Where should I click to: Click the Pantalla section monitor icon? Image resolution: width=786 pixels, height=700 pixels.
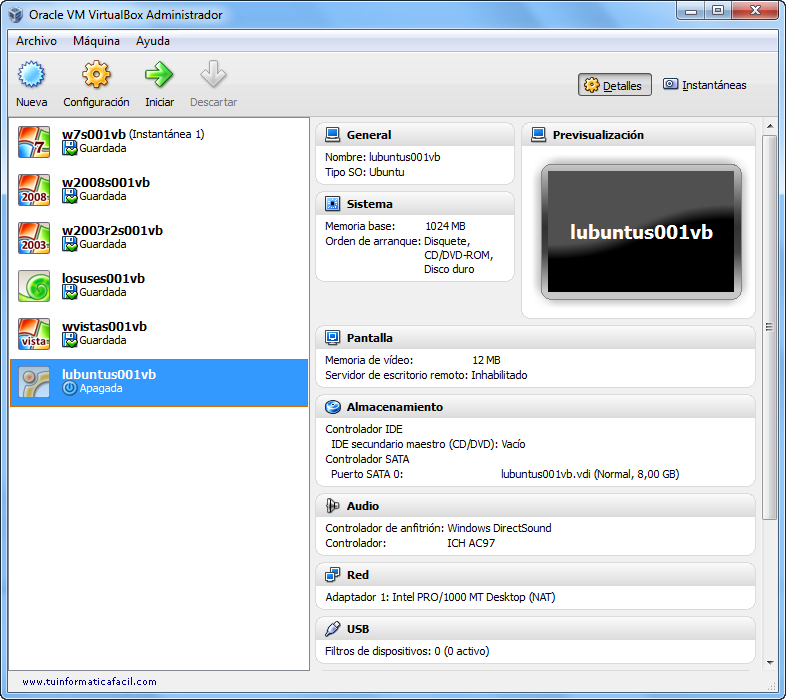[332, 337]
